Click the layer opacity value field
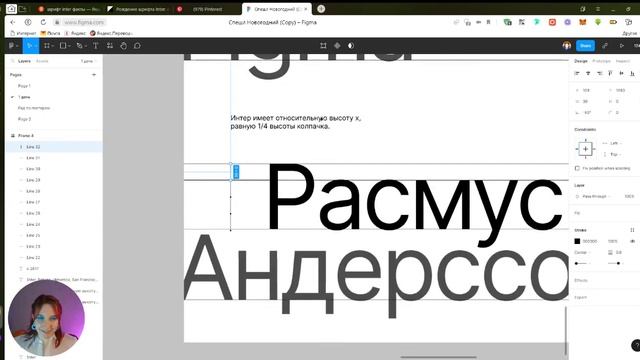 click(x=629, y=196)
